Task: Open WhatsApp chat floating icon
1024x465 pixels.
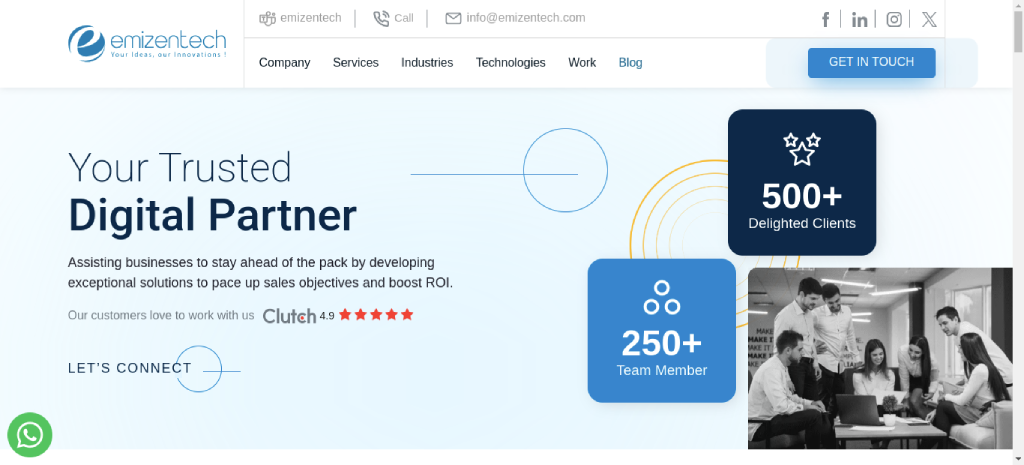Action: pos(30,435)
